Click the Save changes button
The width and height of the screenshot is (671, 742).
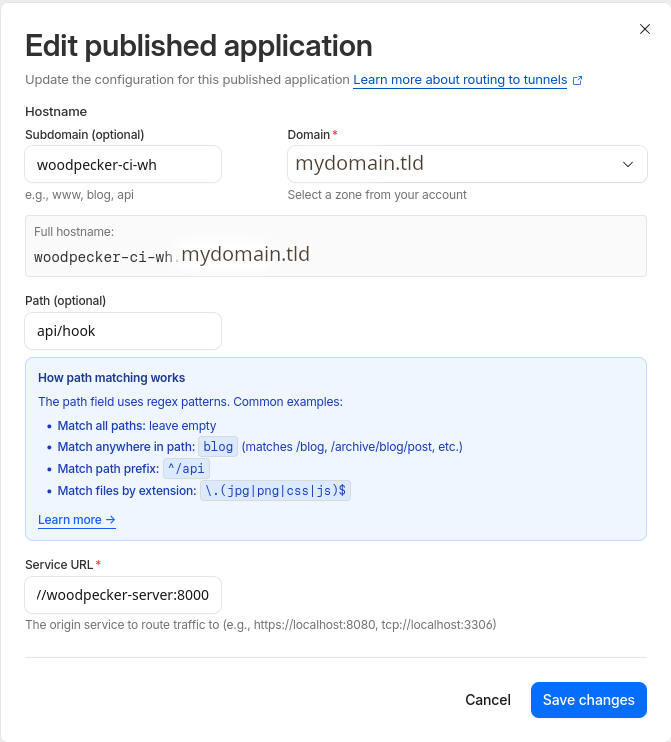pyautogui.click(x=588, y=700)
